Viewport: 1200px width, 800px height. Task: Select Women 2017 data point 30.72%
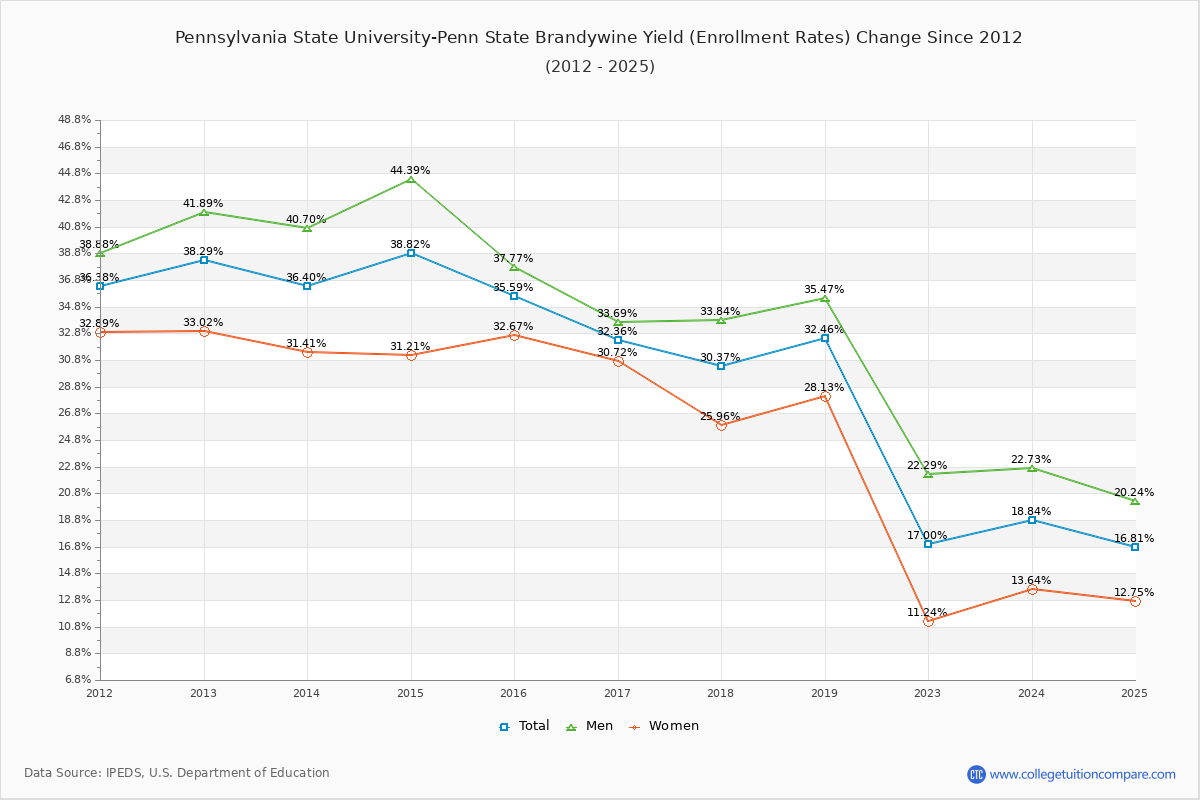point(618,361)
